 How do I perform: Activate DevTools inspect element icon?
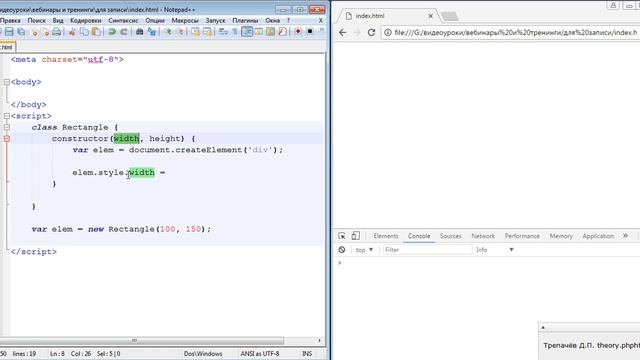click(x=342, y=236)
